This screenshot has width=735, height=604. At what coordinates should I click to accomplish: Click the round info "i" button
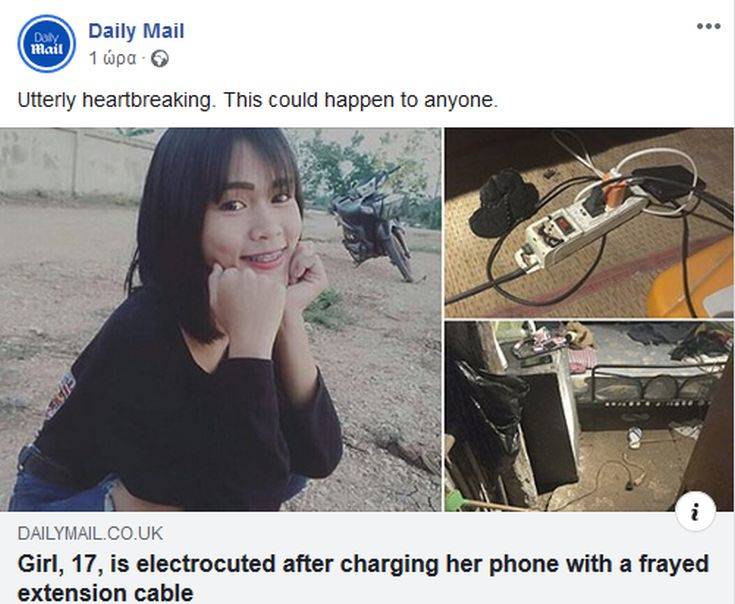(x=696, y=511)
